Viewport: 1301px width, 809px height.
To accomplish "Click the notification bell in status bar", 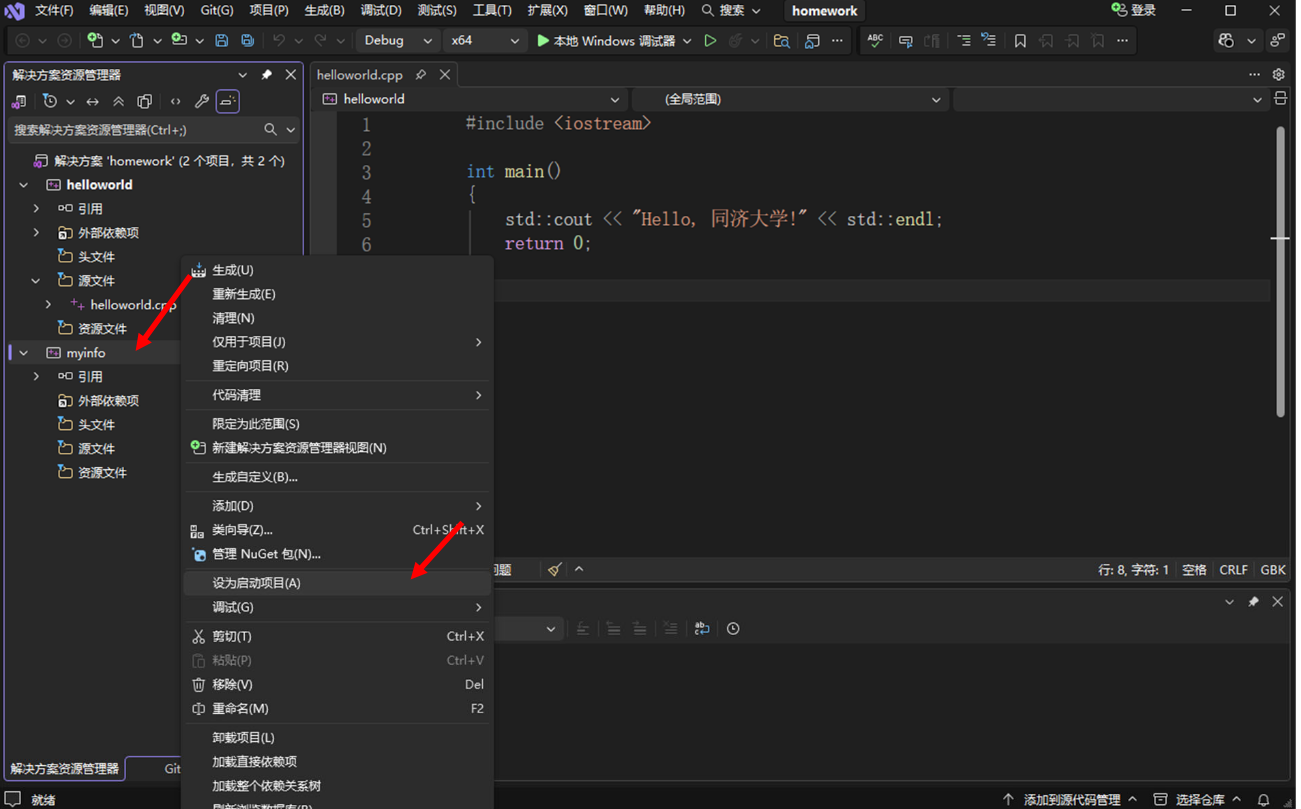I will (x=1264, y=799).
